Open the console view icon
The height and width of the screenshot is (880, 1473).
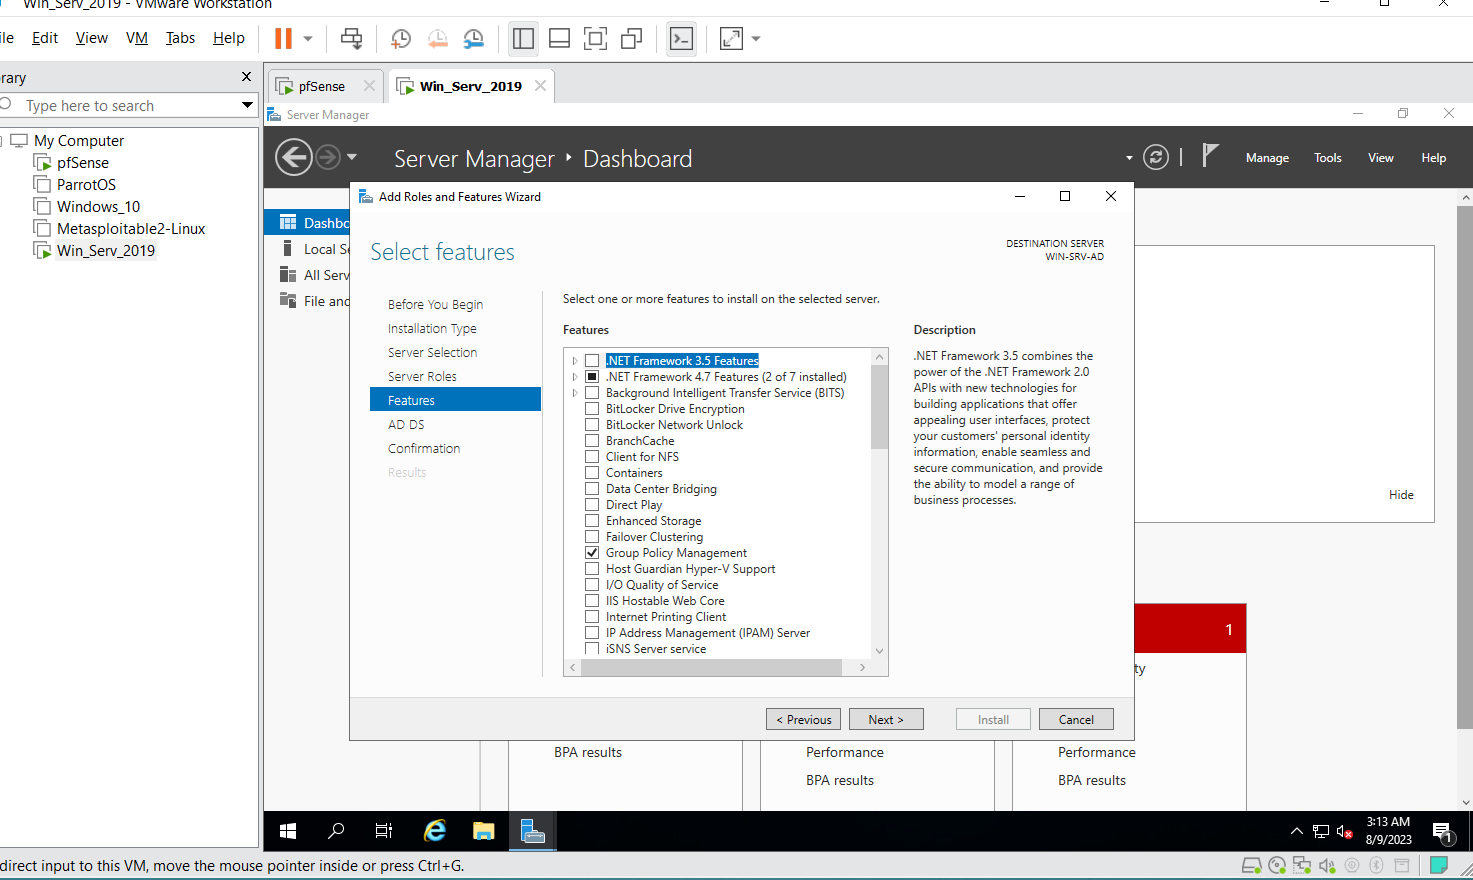[681, 39]
